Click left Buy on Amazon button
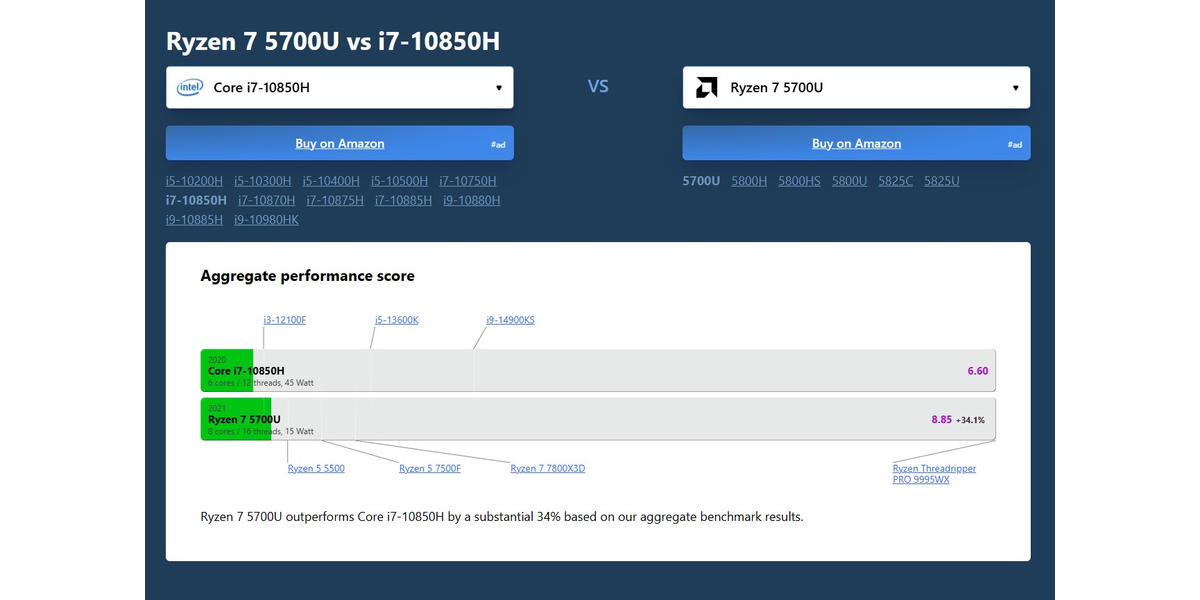Image resolution: width=1200 pixels, height=600 pixels. pyautogui.click(x=339, y=144)
